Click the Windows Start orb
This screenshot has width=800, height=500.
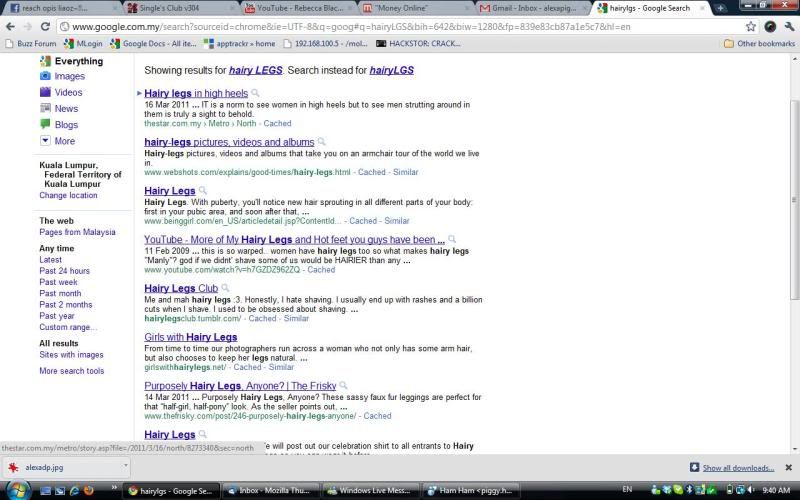(x=17, y=490)
